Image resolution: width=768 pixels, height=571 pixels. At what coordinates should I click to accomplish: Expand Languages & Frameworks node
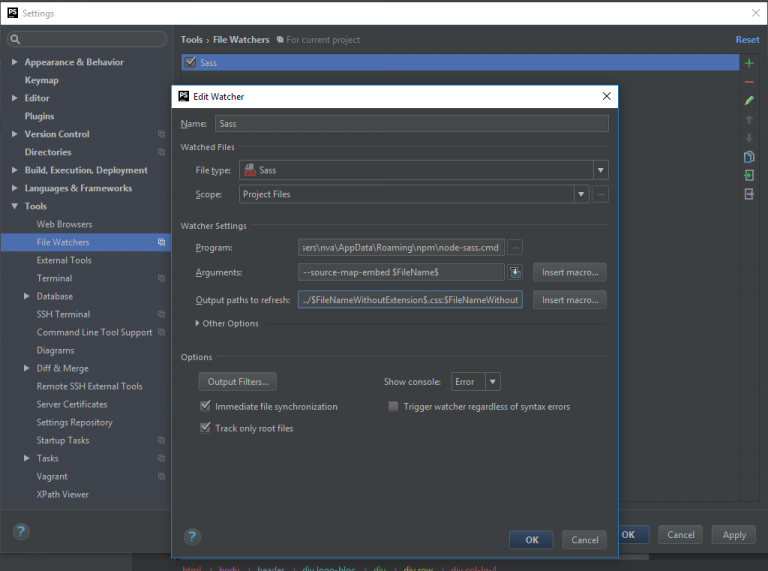(15, 188)
